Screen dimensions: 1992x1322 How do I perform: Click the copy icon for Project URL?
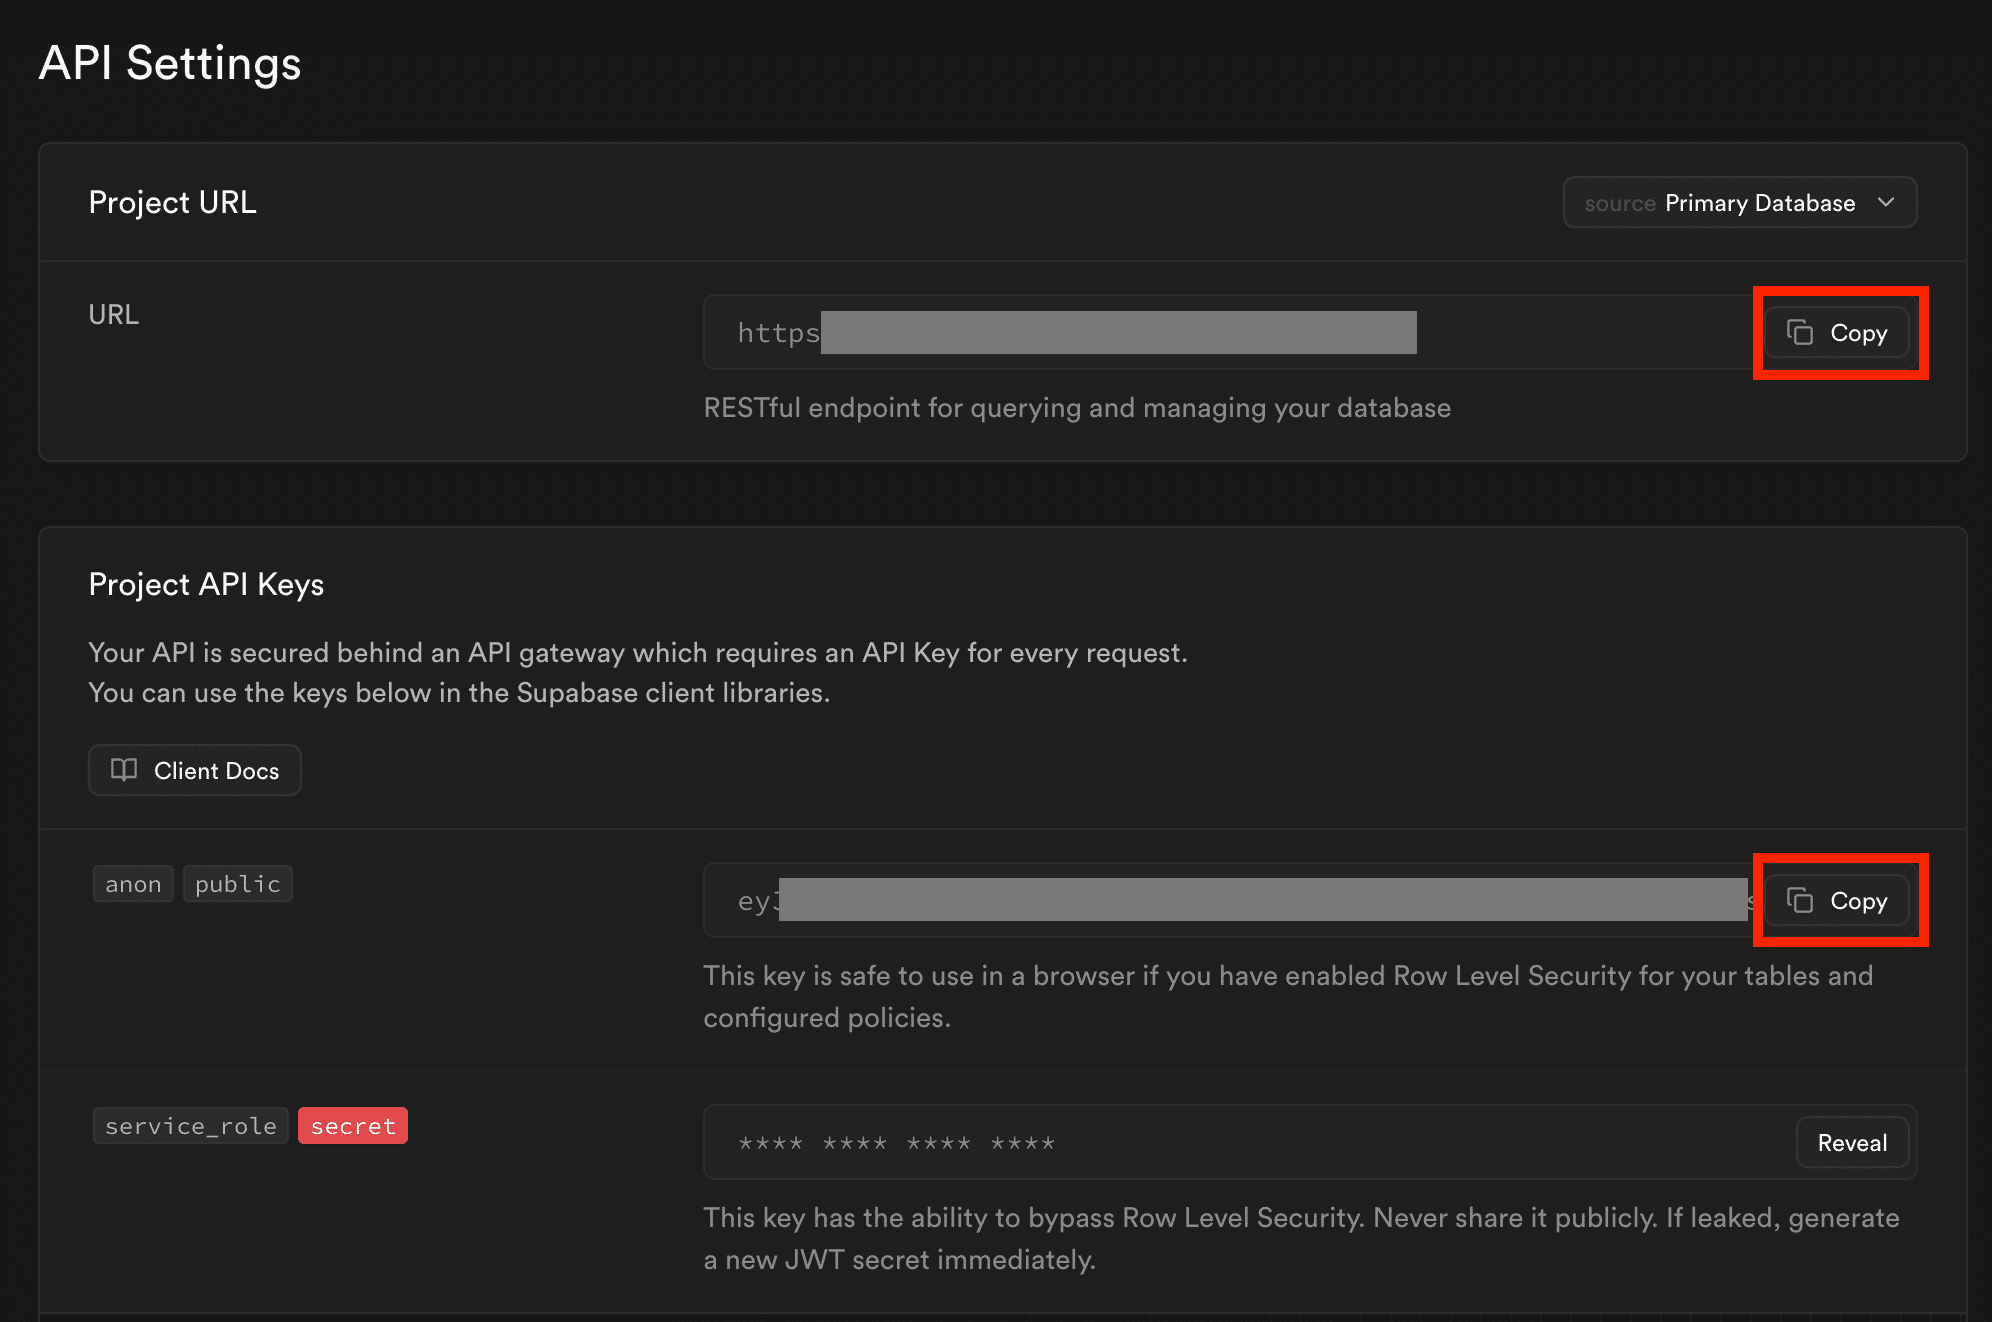coord(1800,333)
